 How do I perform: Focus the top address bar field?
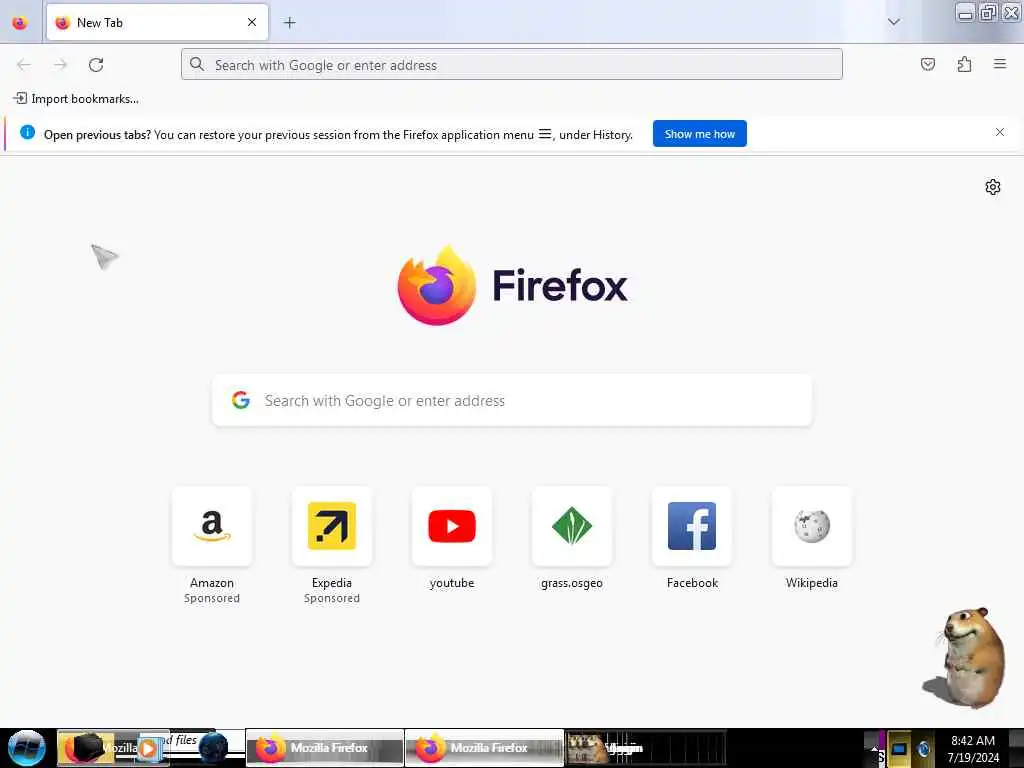(x=511, y=64)
